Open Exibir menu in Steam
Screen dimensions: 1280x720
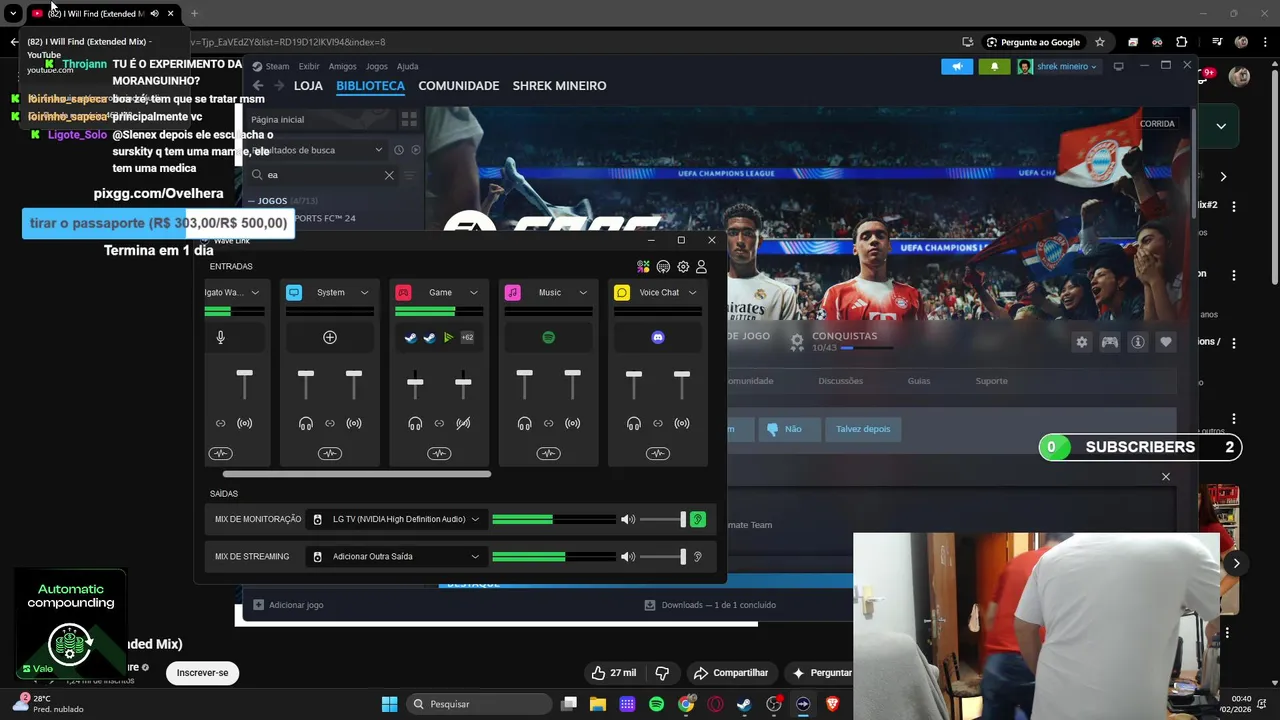click(x=309, y=67)
